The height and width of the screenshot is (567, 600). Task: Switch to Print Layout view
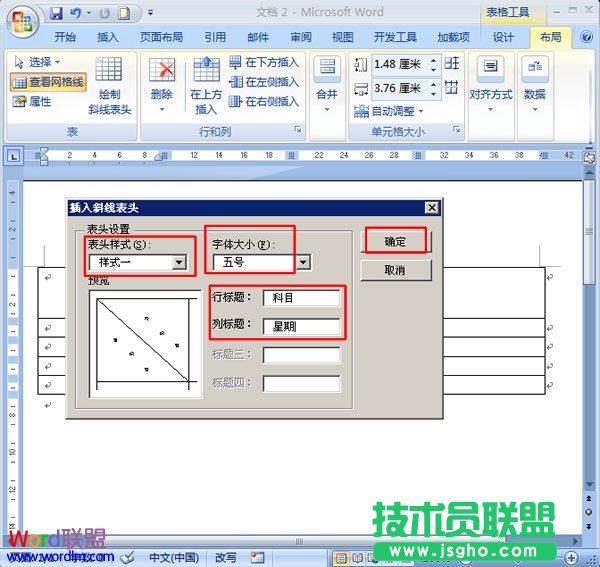[x=341, y=558]
